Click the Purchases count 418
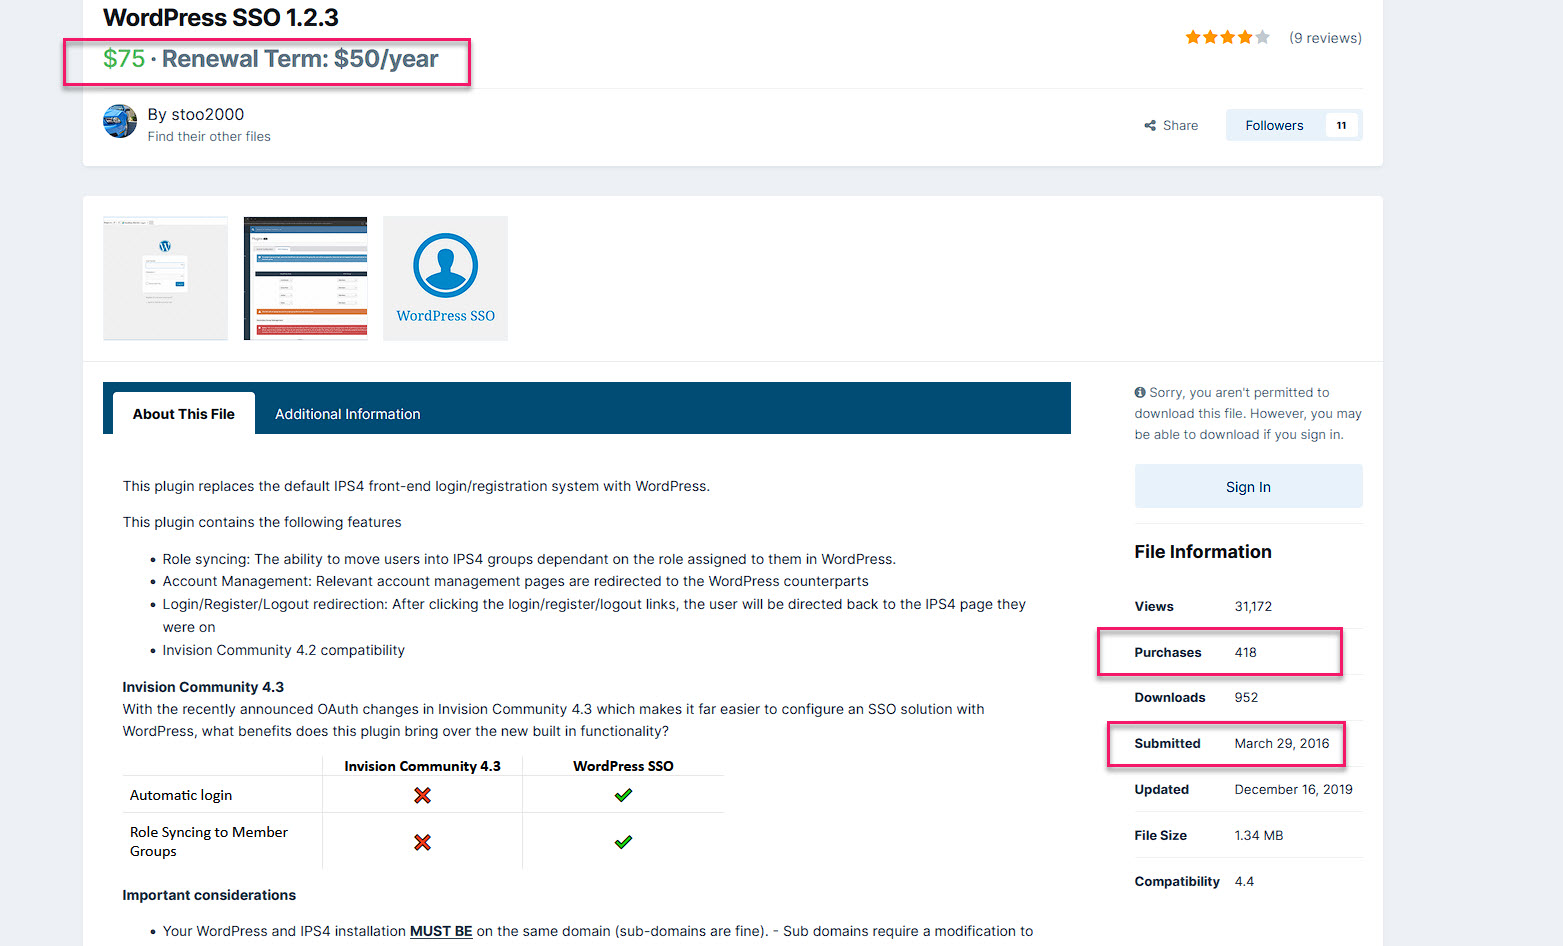1563x946 pixels. pos(1245,653)
